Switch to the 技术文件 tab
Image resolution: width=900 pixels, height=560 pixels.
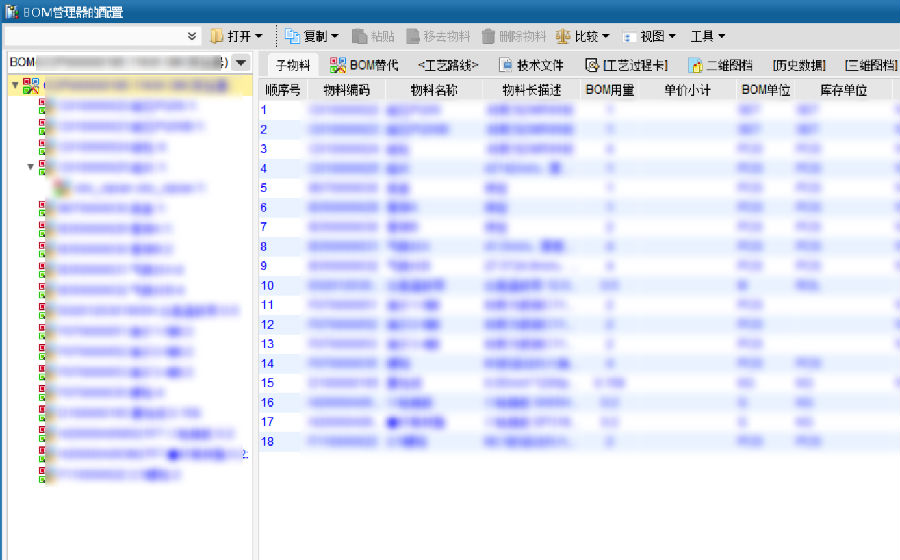[x=531, y=65]
